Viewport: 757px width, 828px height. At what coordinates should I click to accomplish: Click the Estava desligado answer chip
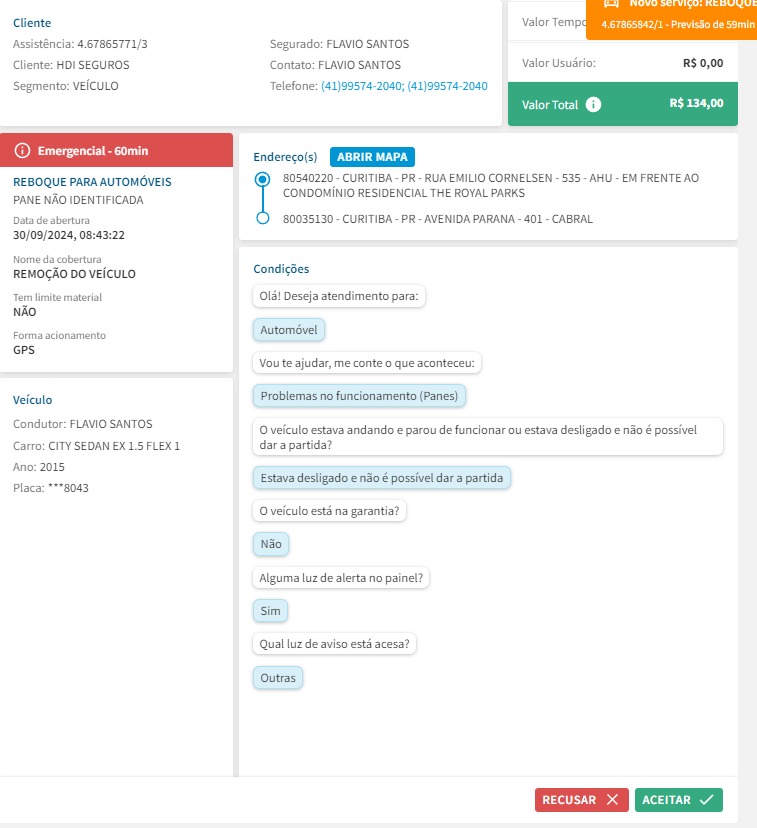tap(382, 478)
